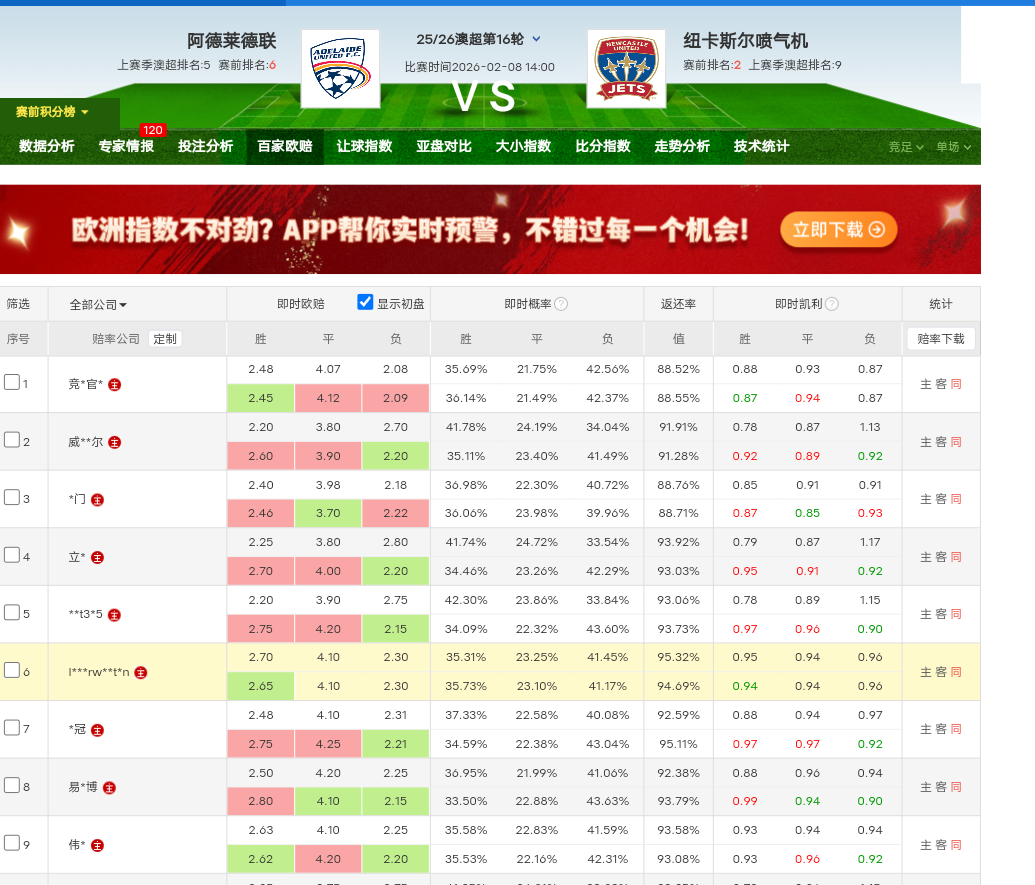Click the help icon next to 即时概率
This screenshot has height=885, width=1035.
click(561, 304)
